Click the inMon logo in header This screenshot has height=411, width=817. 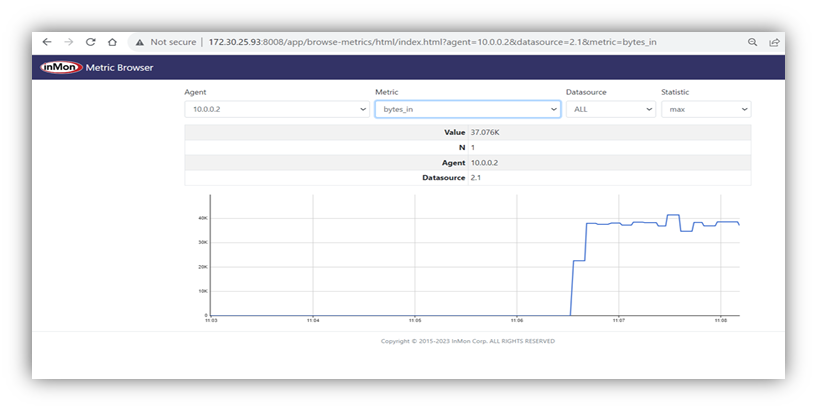[60, 68]
